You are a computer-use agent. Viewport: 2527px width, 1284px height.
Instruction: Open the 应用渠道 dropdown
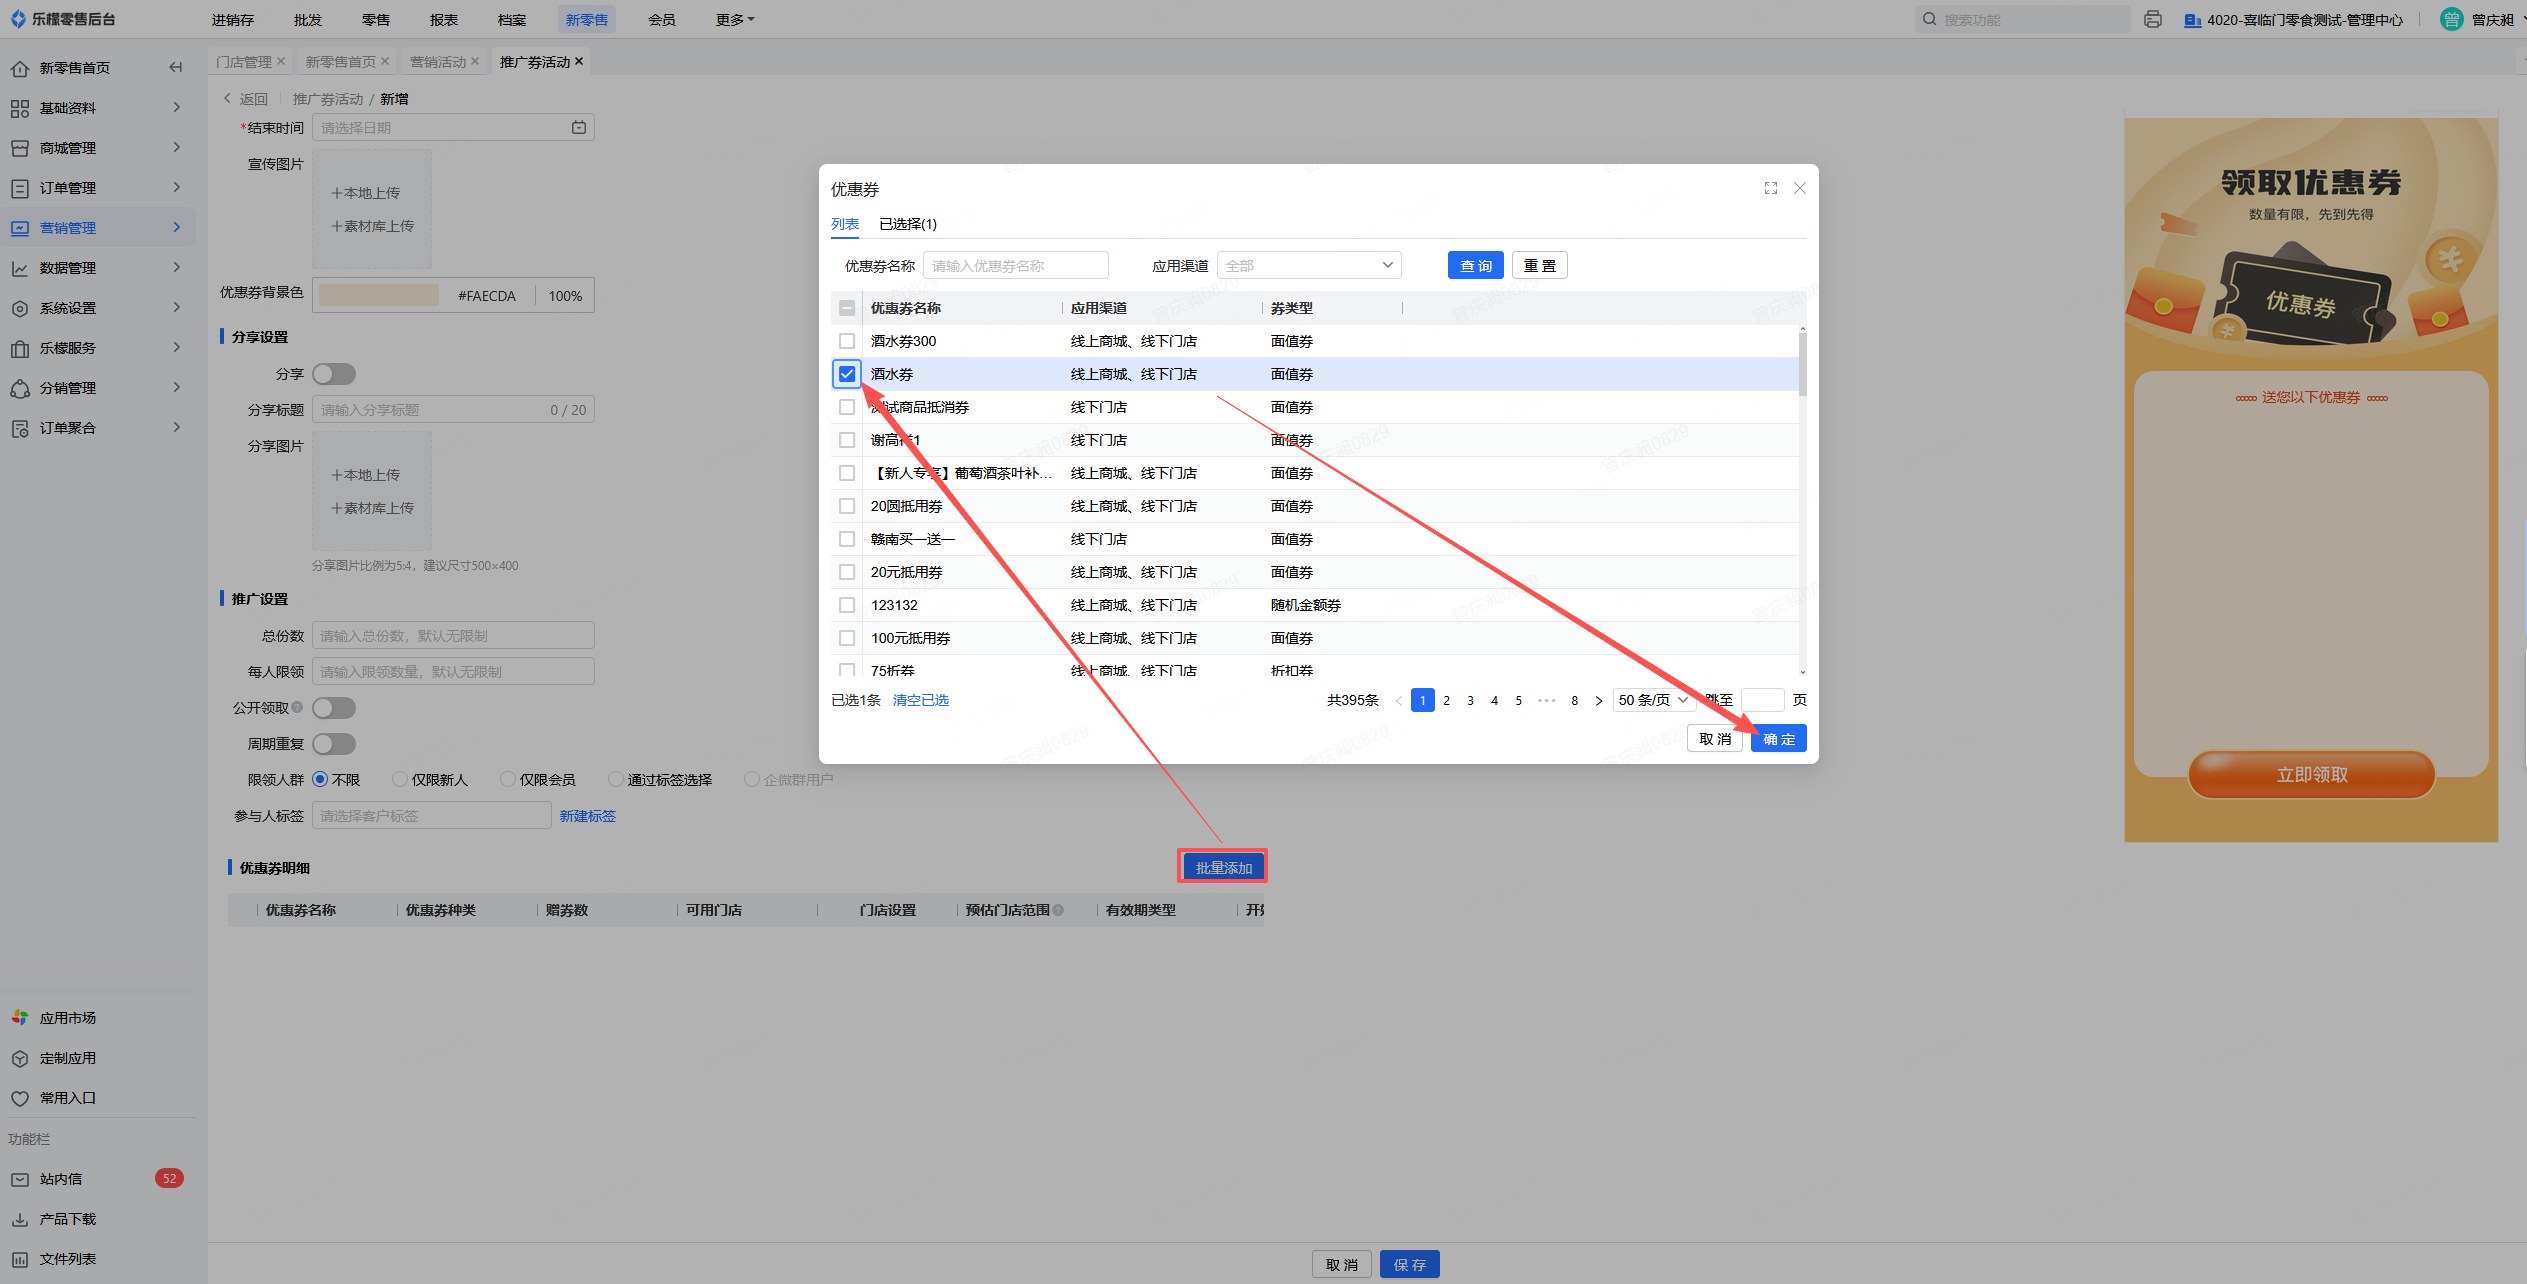pos(1308,265)
